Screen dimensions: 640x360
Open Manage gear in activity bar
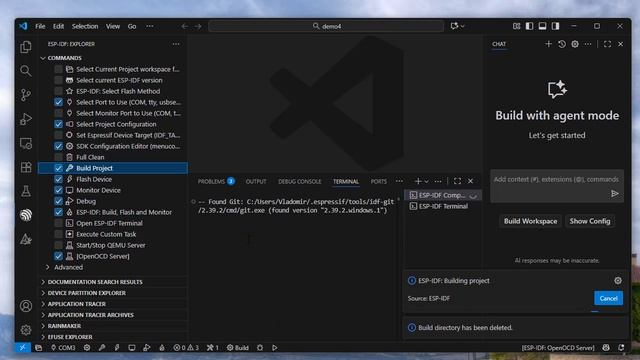(26, 329)
